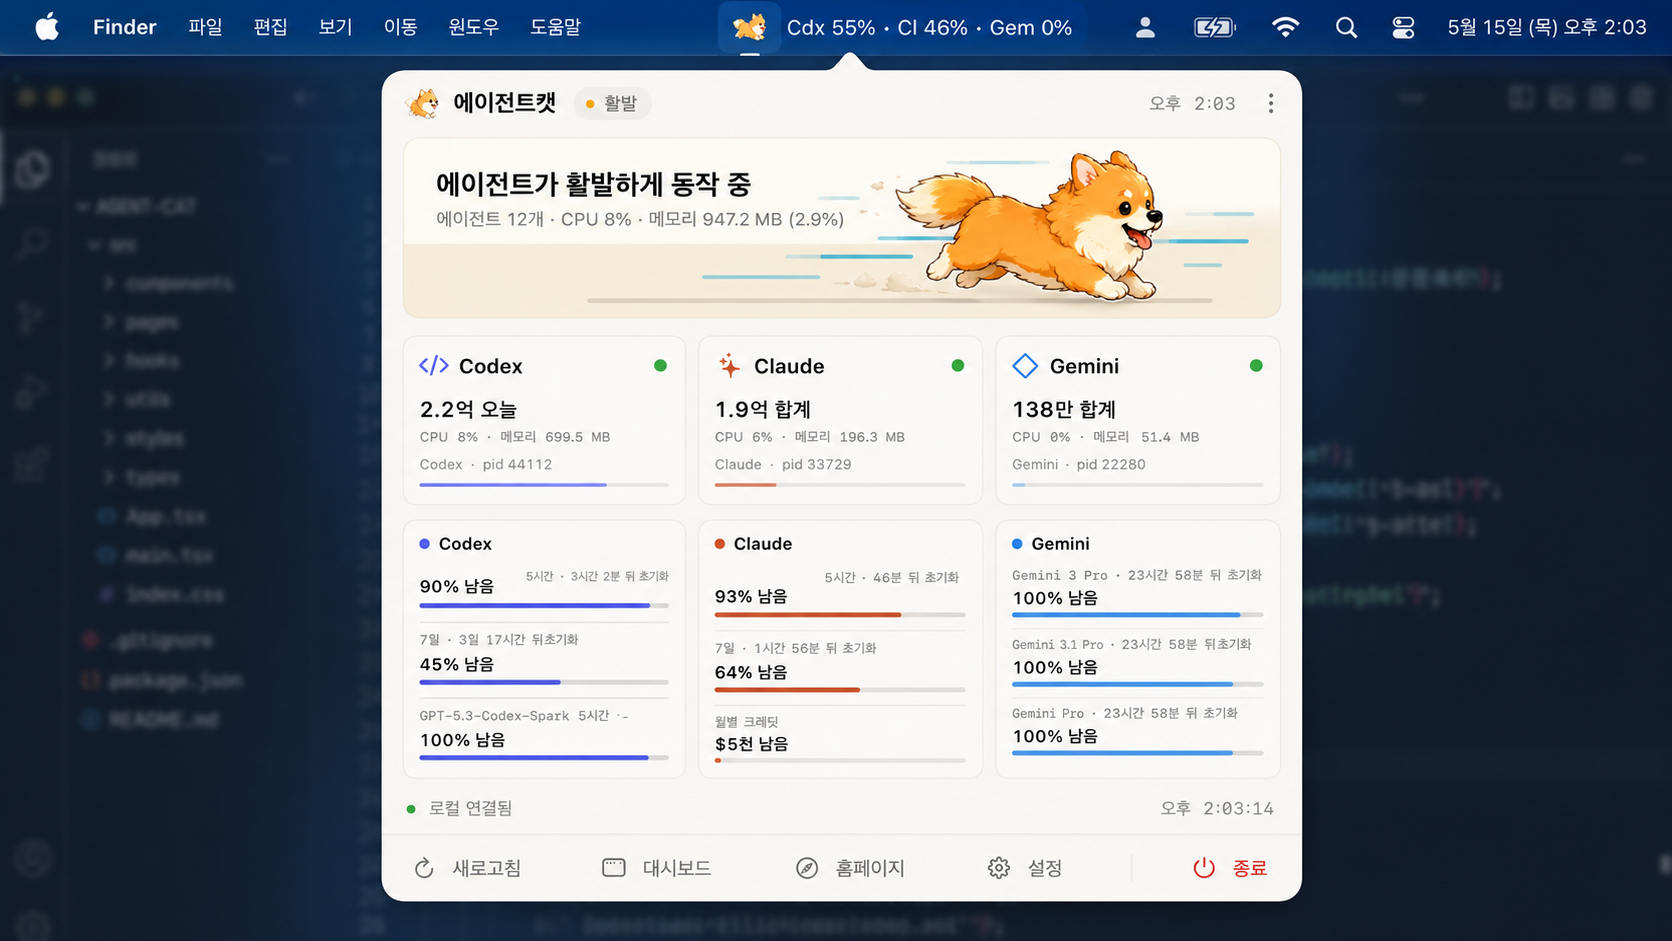Viewport: 1672px width, 941px height.
Task: Click the '2.2억 오늘' token count
Action: click(x=468, y=409)
